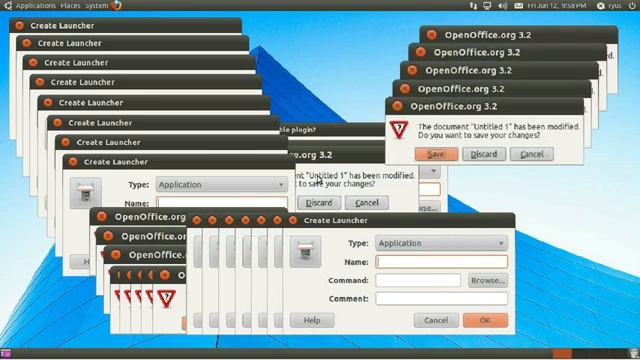Focus the Command input field

[x=418, y=280]
